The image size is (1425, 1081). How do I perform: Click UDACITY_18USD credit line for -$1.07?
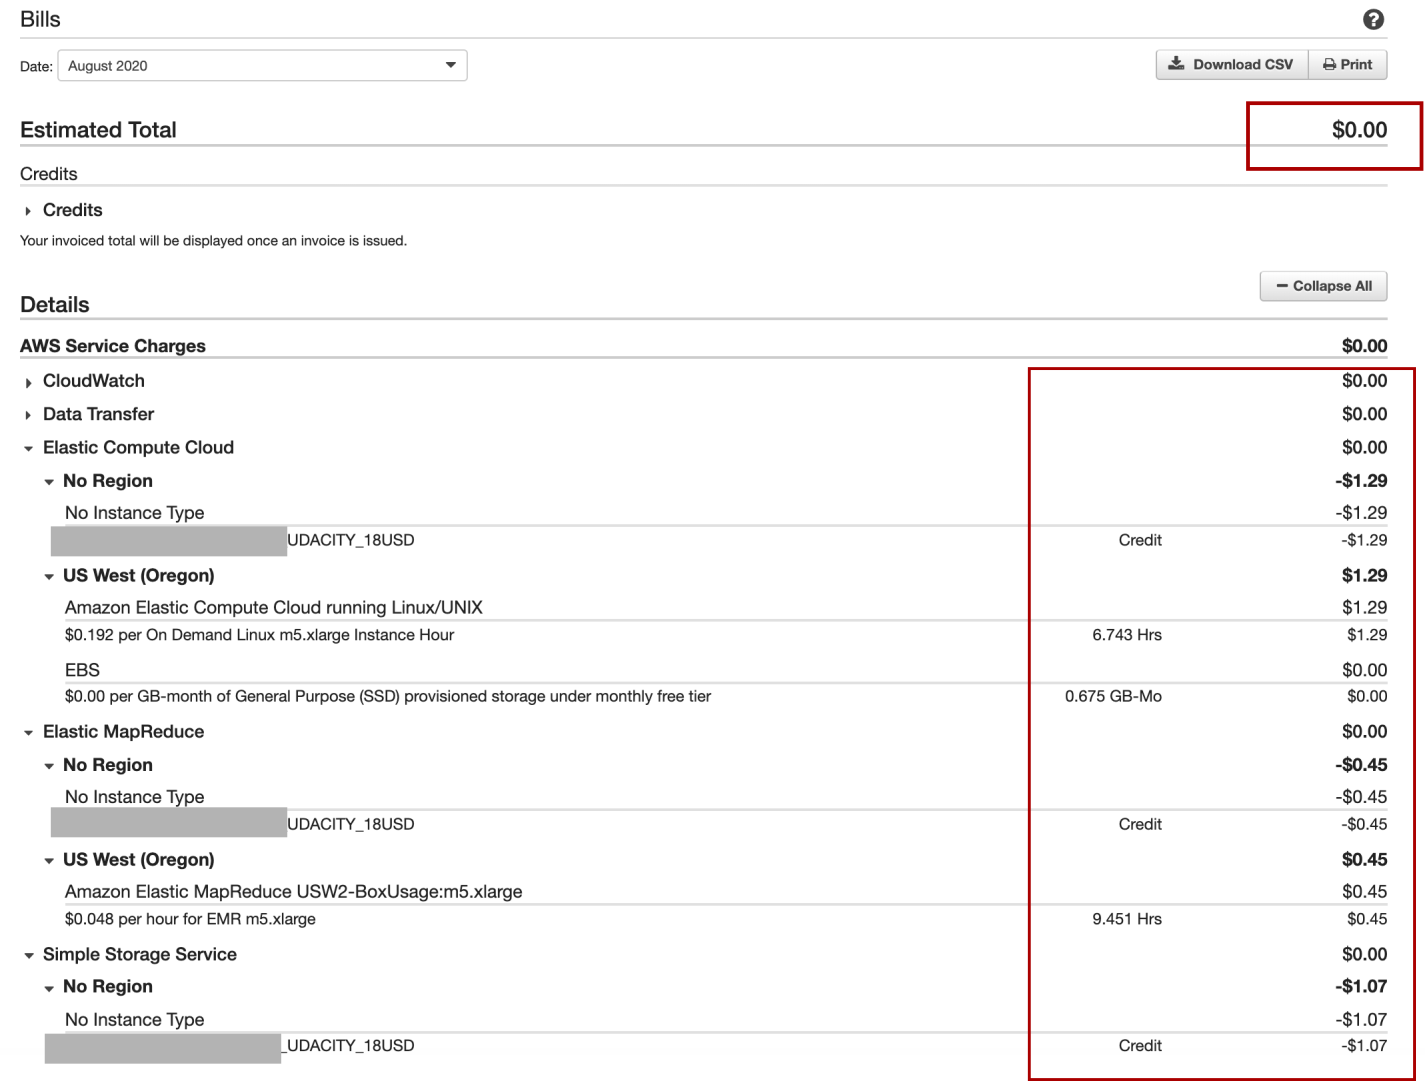[348, 1046]
